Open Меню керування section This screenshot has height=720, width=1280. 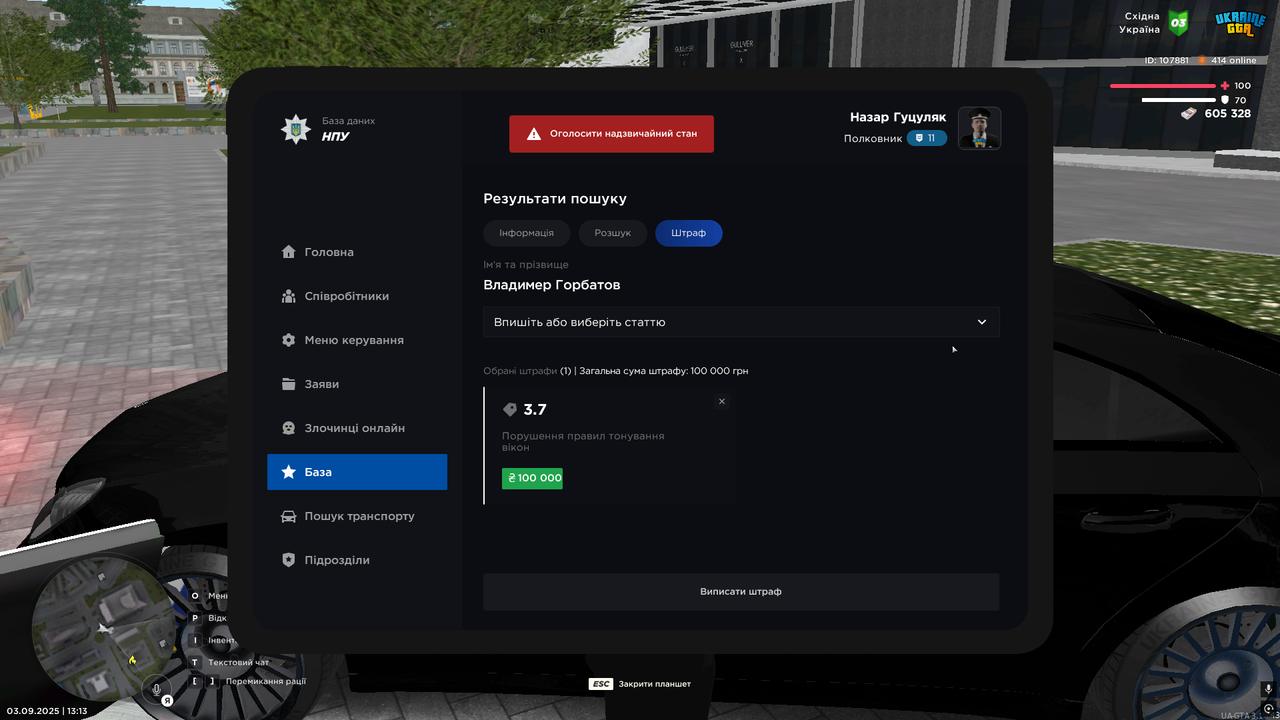point(357,340)
